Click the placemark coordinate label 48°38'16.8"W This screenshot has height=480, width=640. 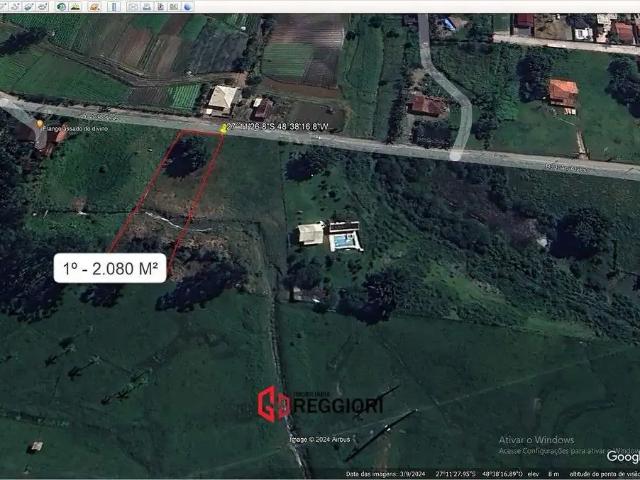[302, 127]
